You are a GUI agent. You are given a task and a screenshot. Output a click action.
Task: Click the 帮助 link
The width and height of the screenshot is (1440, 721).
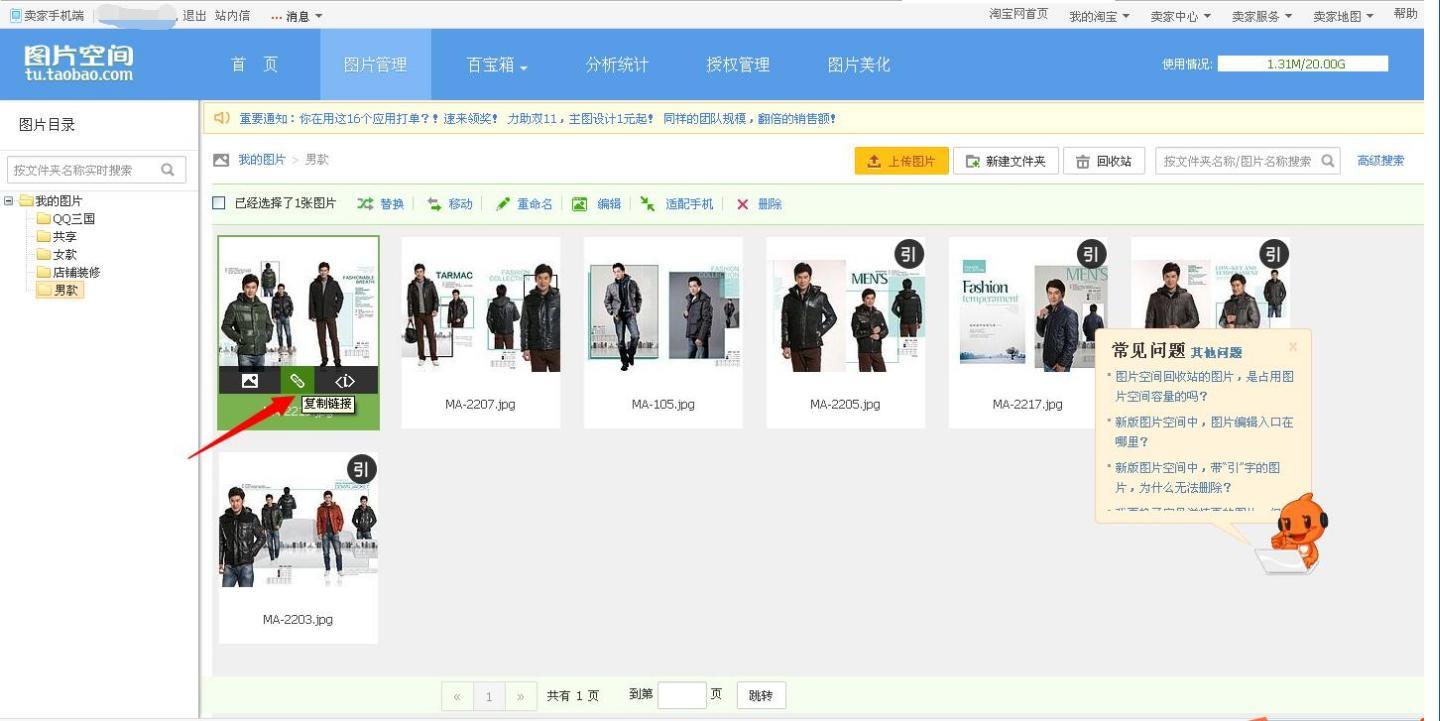tap(1405, 14)
